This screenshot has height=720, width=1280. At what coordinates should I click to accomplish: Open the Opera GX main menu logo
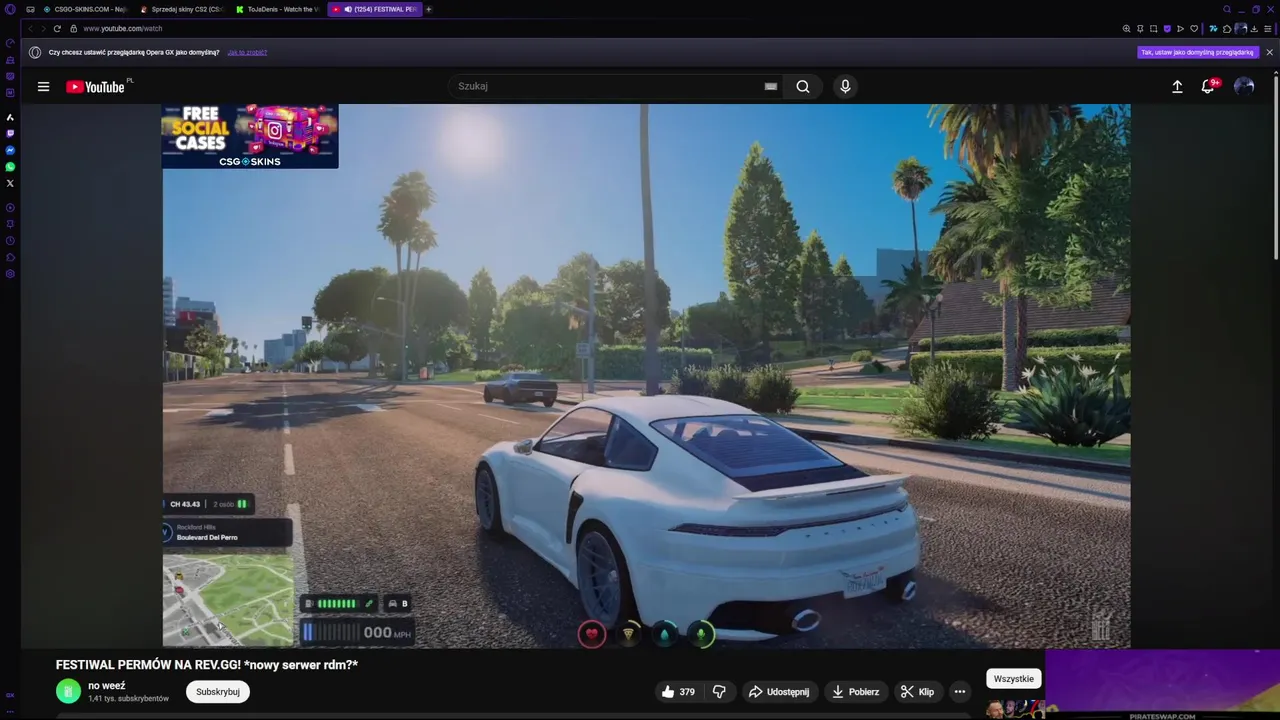(10, 9)
